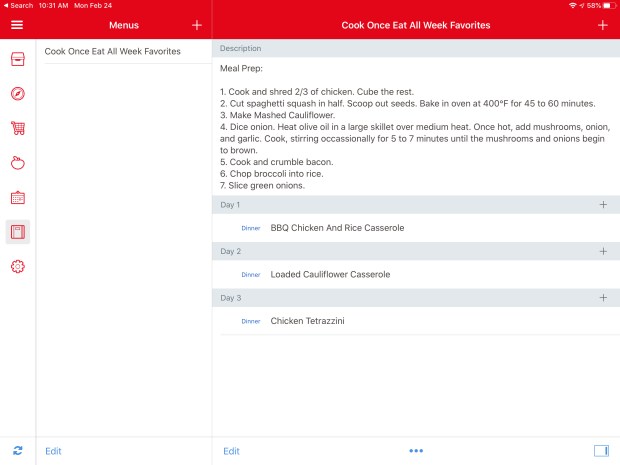Tap the sync icon at bottom-left

(18, 451)
